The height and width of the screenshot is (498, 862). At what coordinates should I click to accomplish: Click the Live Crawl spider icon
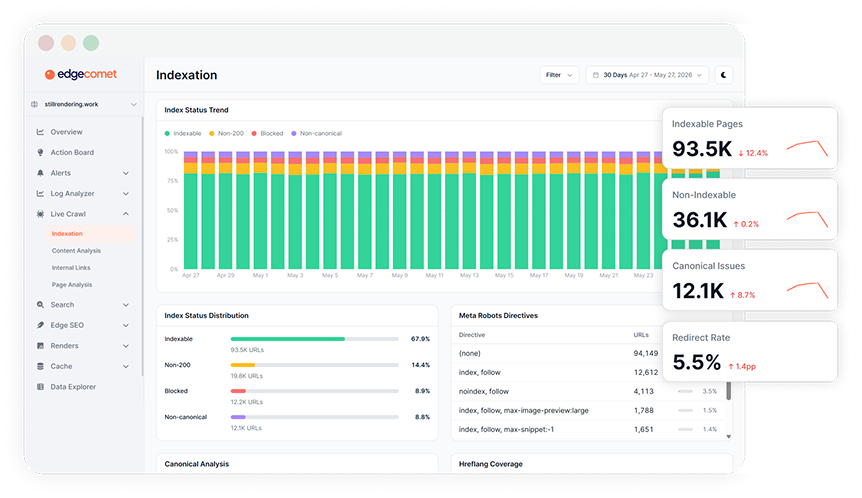click(x=40, y=214)
